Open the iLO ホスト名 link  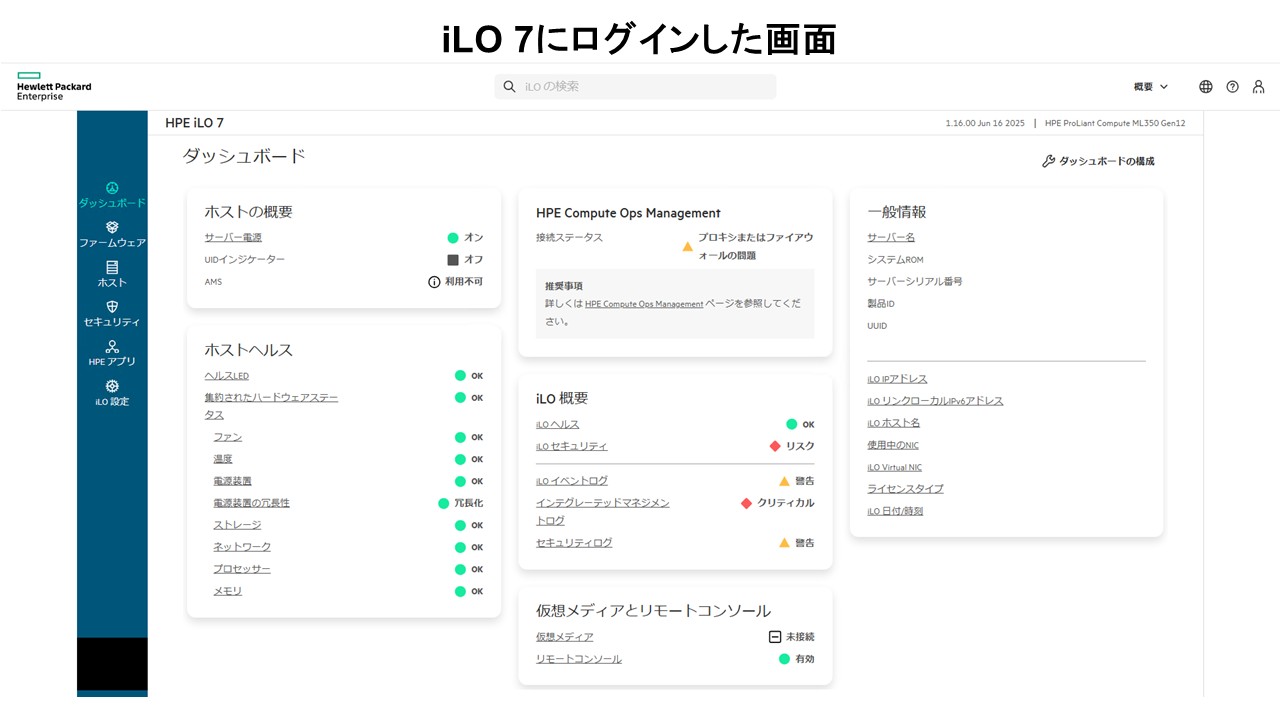point(893,423)
